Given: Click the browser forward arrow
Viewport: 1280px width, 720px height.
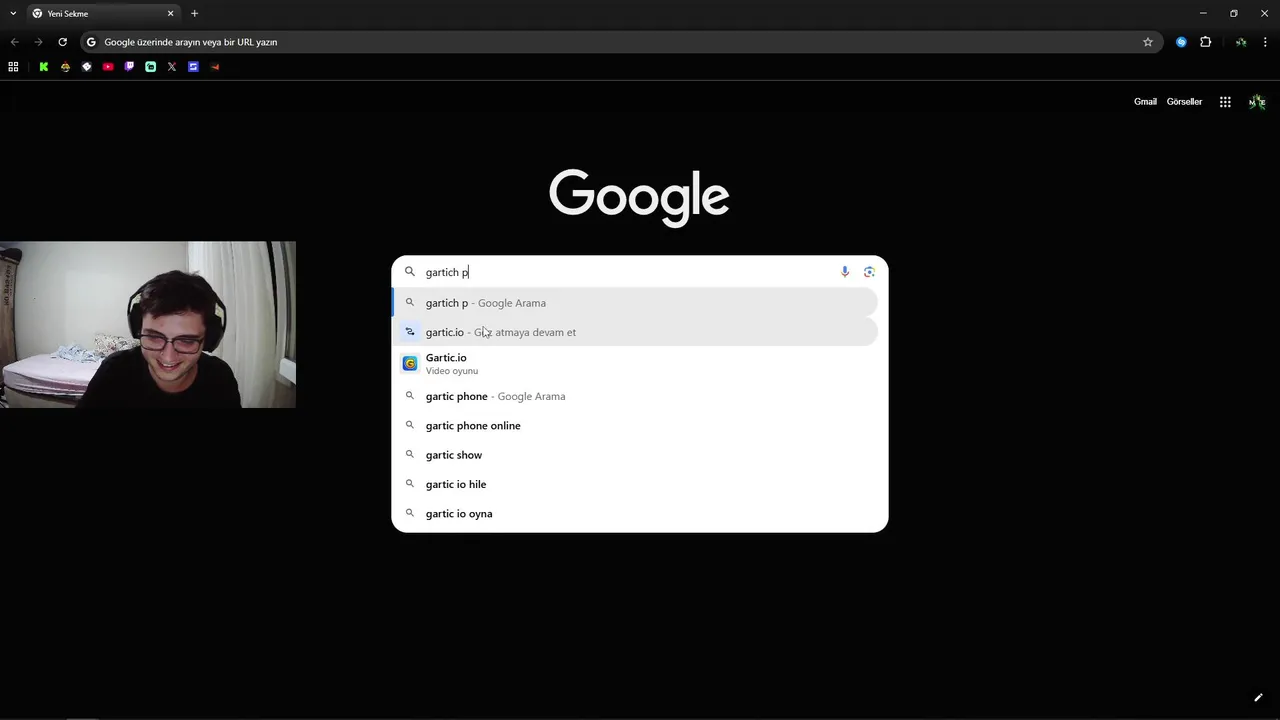Looking at the screenshot, I should (38, 42).
